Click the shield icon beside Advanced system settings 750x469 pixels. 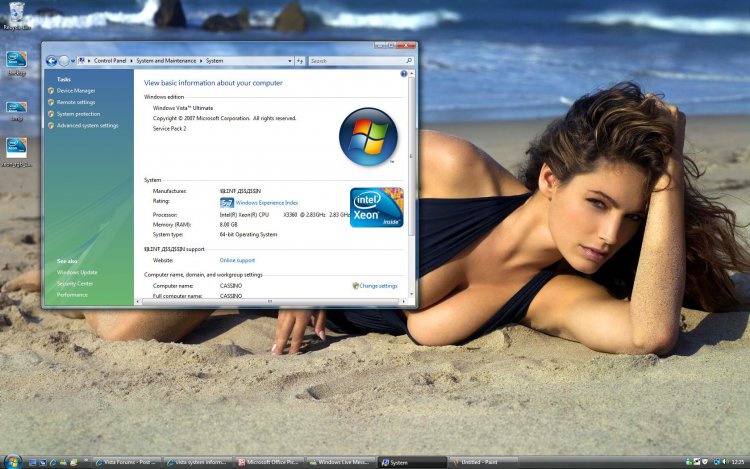(x=51, y=125)
